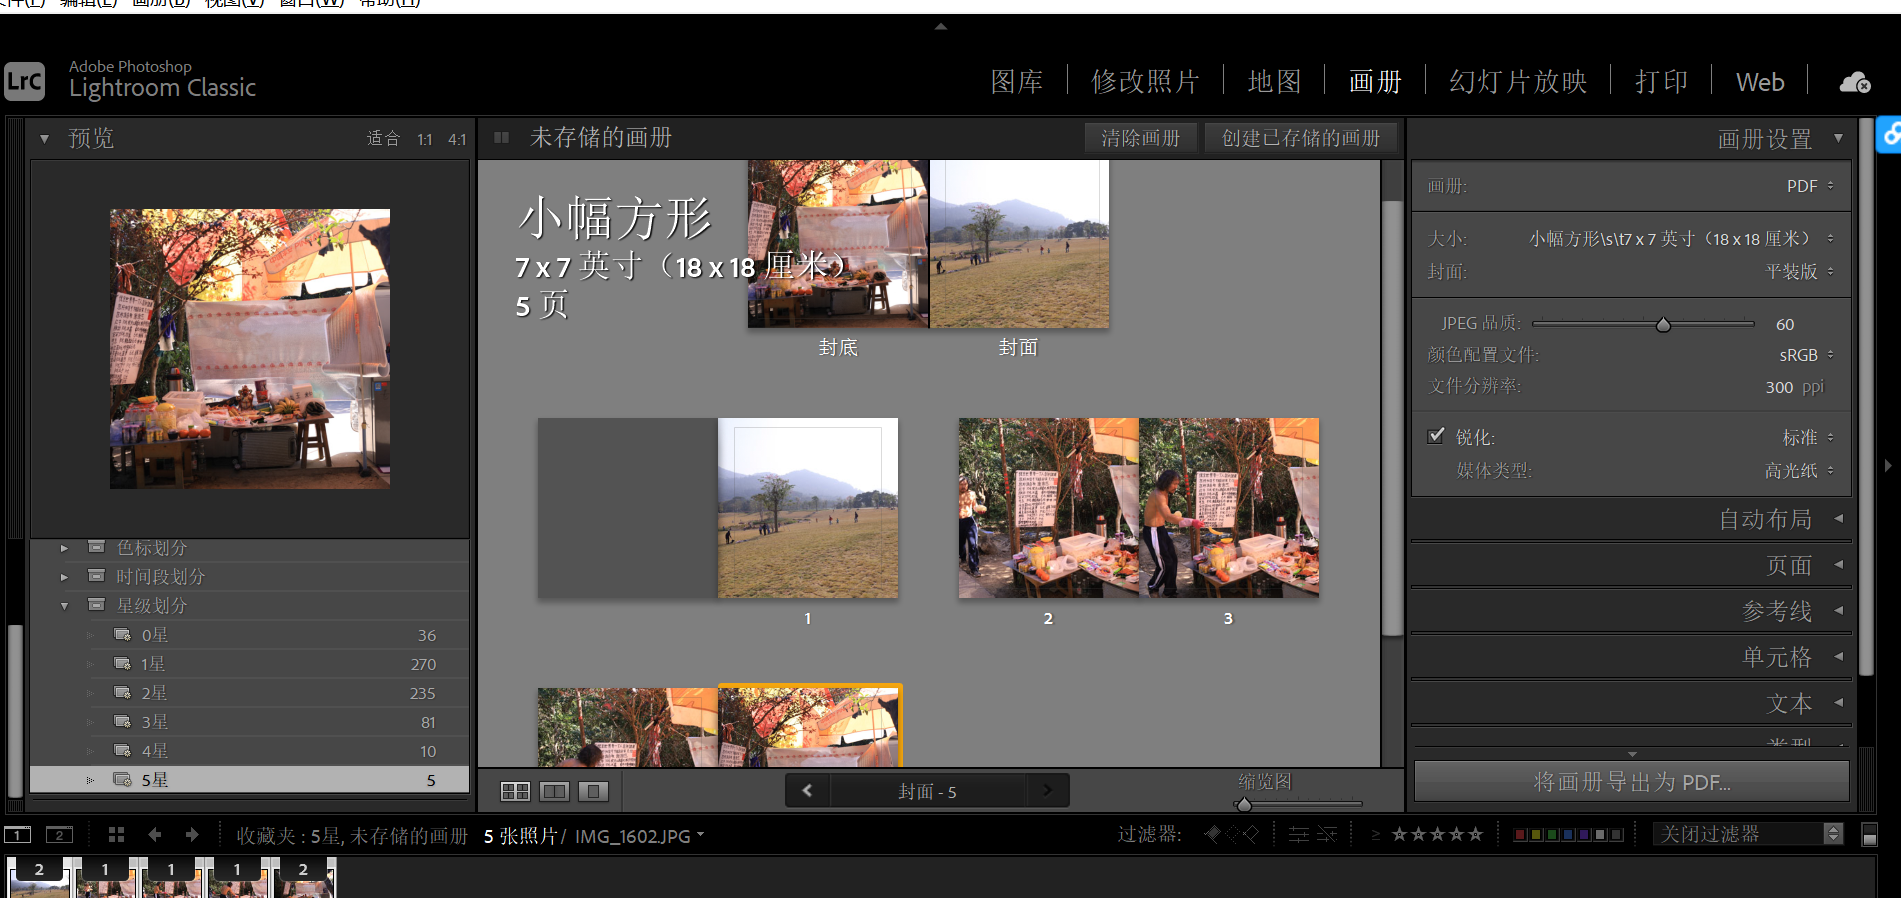Select the 5星 collection row
The height and width of the screenshot is (898, 1901).
tap(250, 780)
